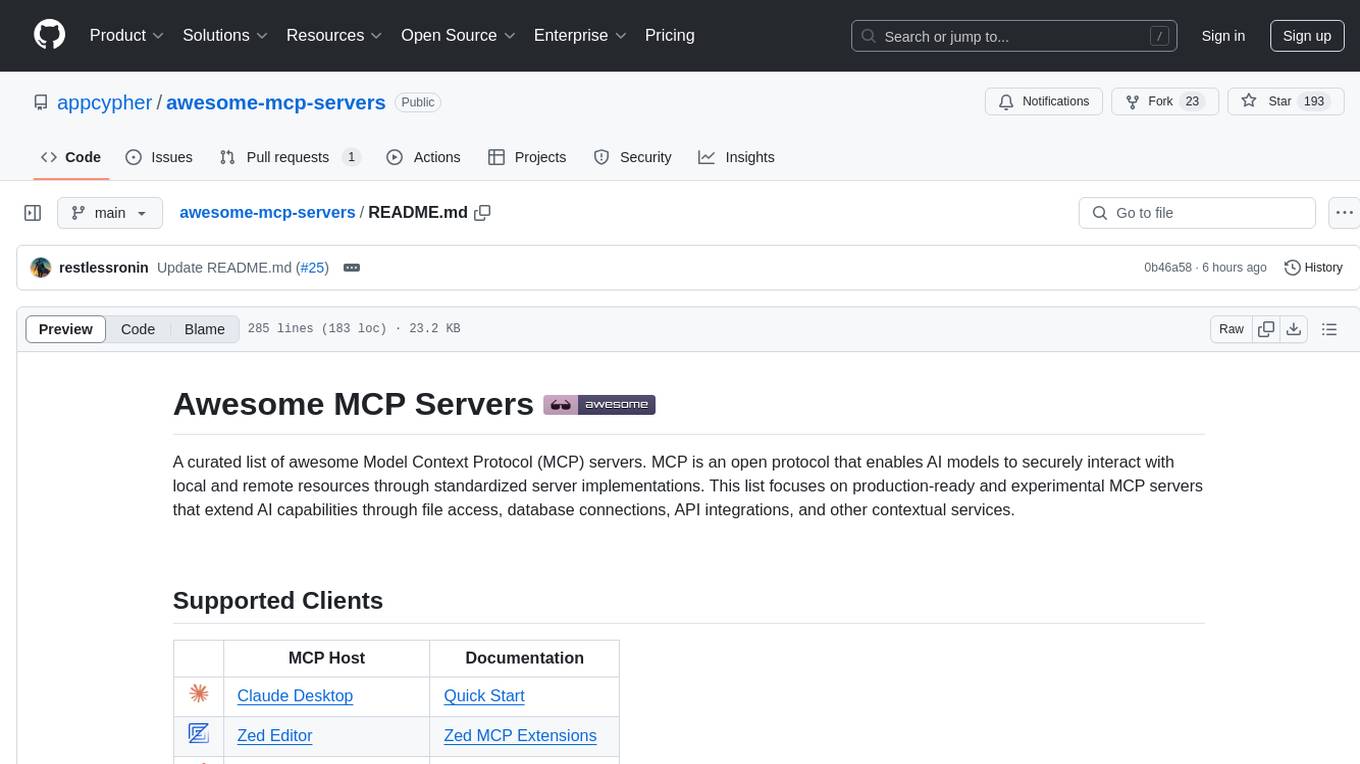The width and height of the screenshot is (1360, 764).
Task: Click the MCP Host column header
Action: coord(326,658)
